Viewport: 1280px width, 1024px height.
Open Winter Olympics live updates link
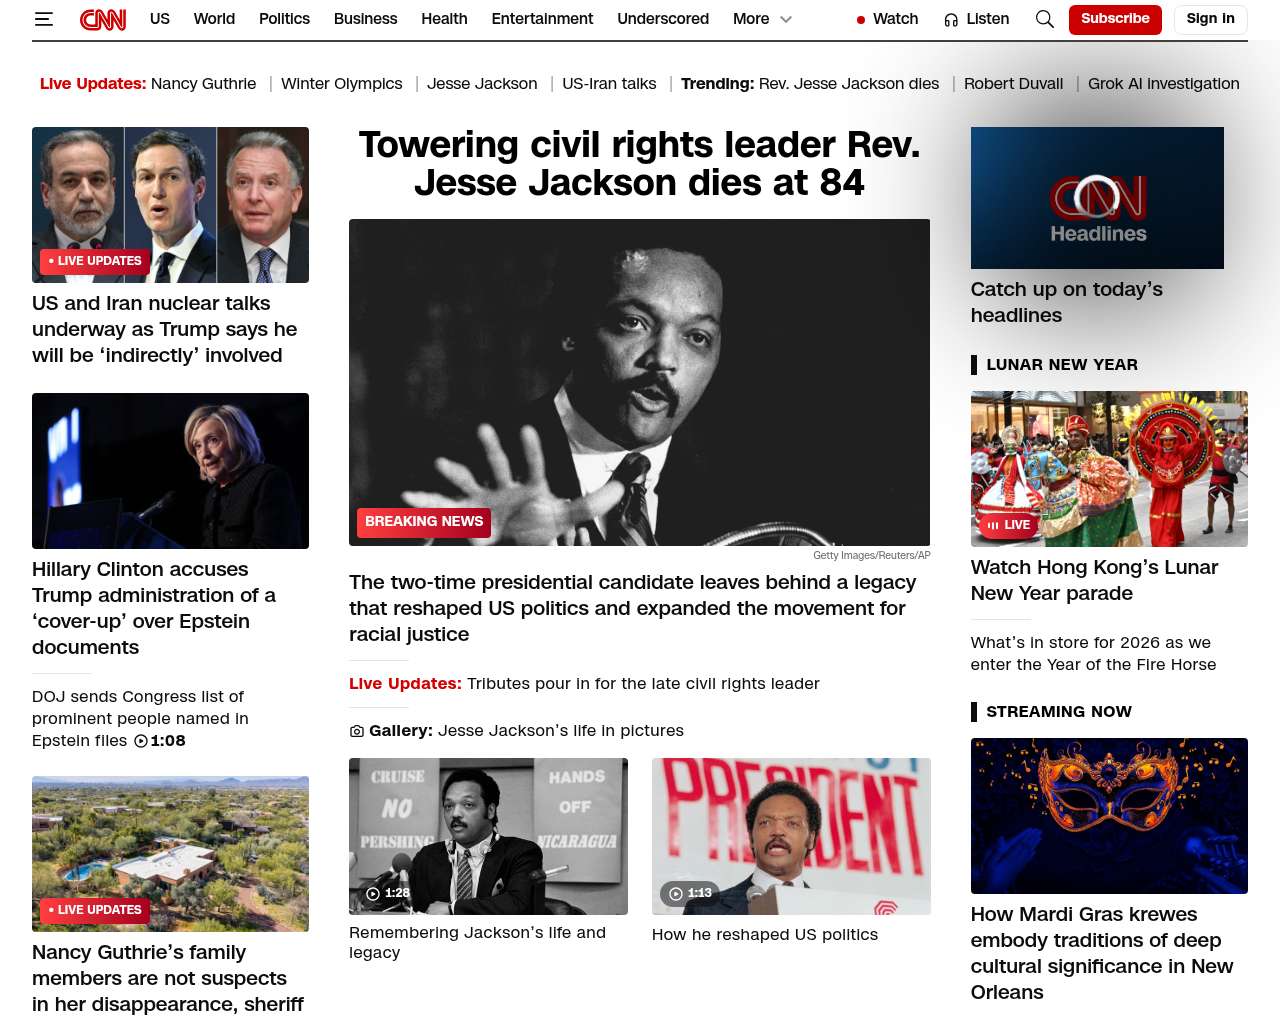coord(341,84)
